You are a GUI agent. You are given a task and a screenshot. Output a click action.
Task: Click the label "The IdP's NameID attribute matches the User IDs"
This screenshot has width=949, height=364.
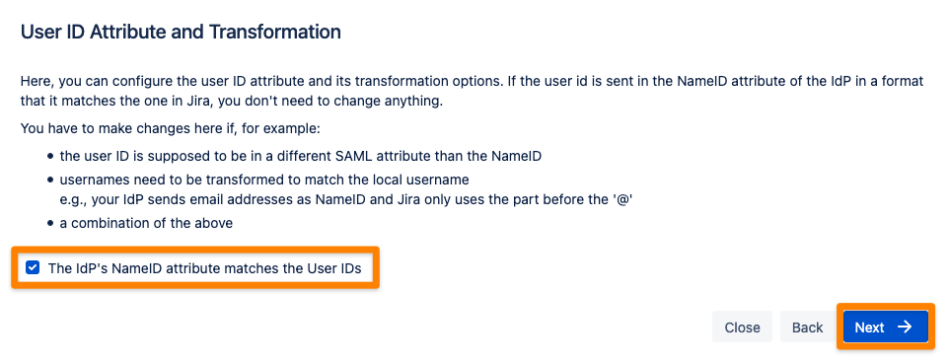pyautogui.click(x=205, y=268)
